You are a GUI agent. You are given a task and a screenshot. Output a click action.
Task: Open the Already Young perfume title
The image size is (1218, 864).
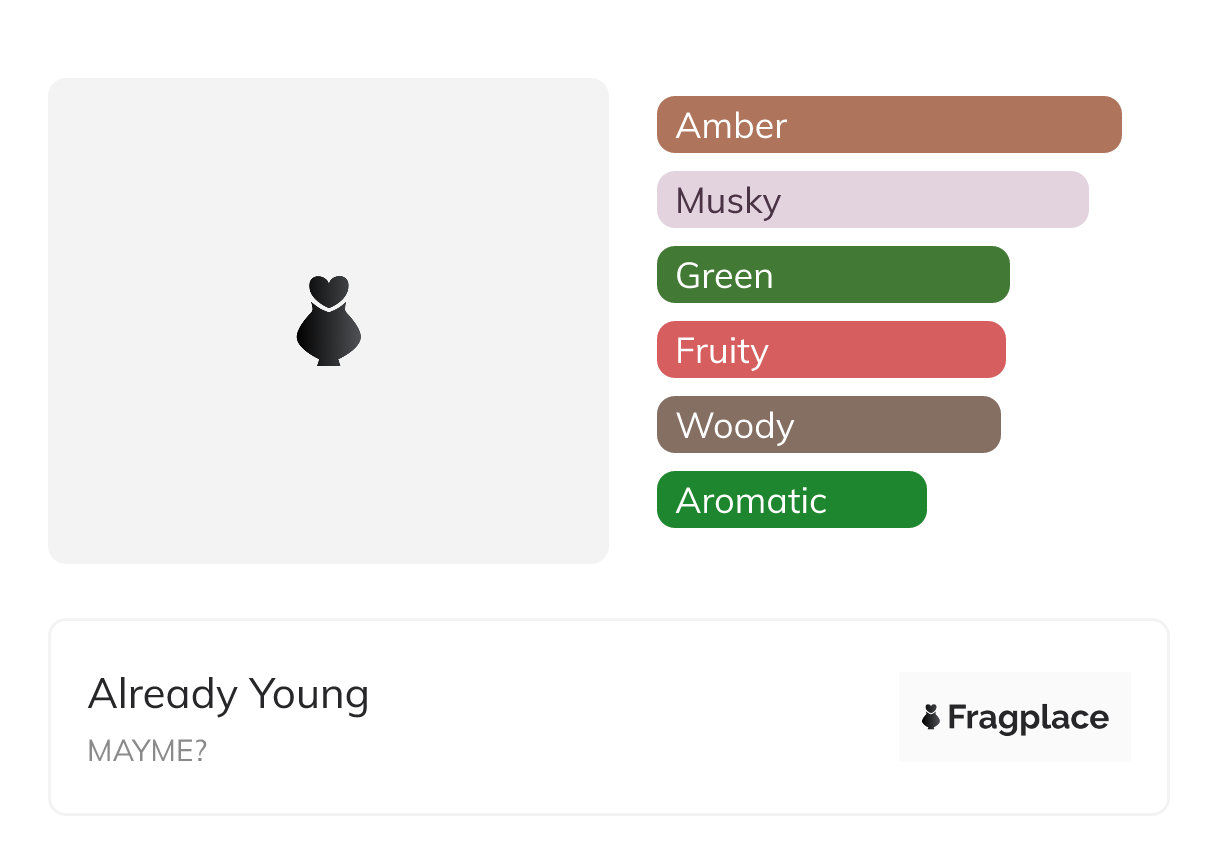[x=228, y=694]
